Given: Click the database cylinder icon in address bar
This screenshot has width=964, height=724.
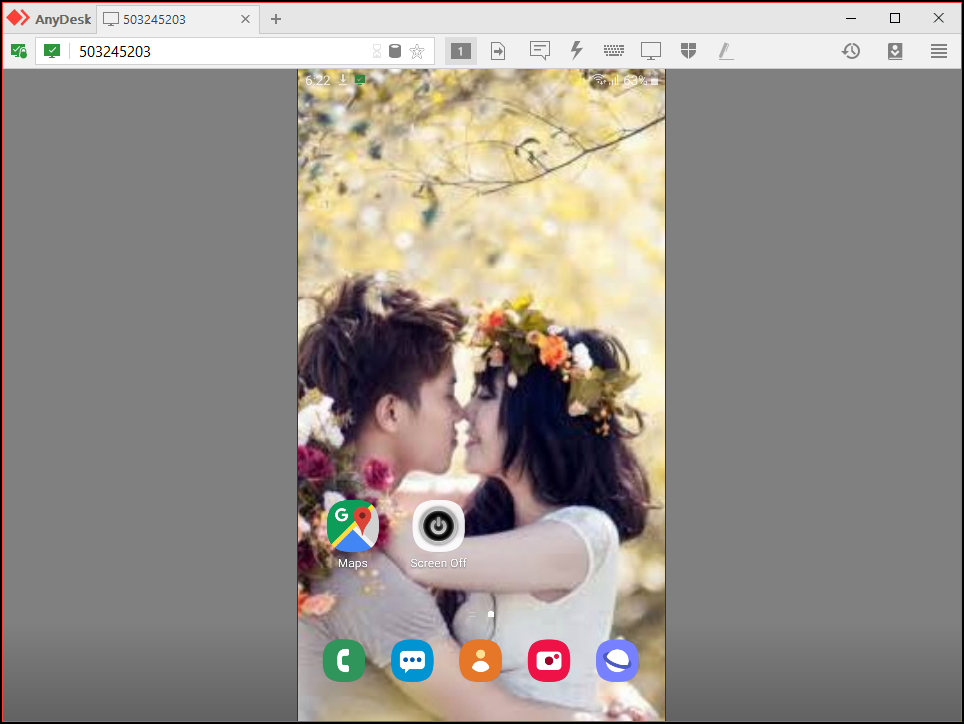Looking at the screenshot, I should pyautogui.click(x=395, y=51).
